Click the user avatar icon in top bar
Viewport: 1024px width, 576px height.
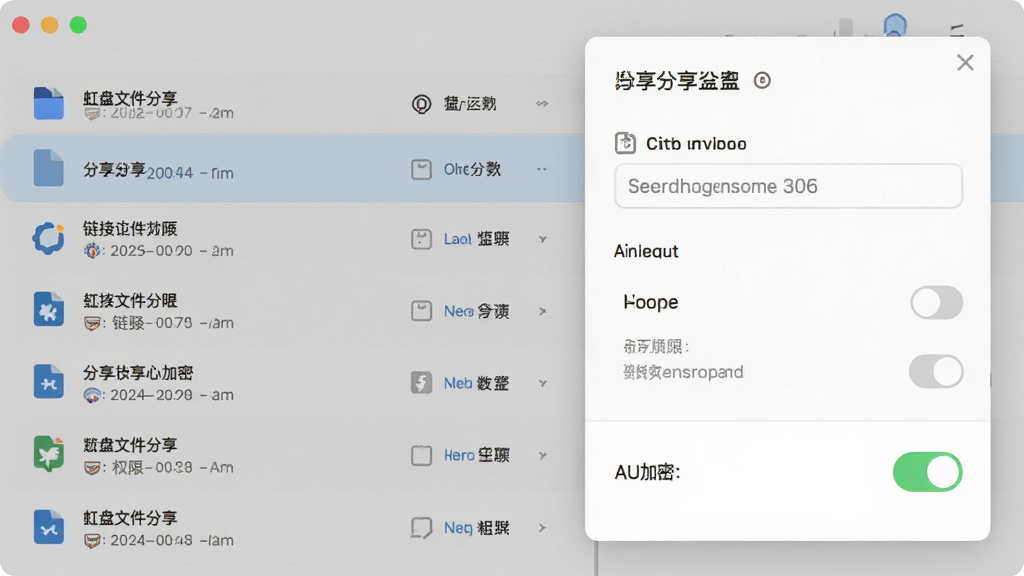tap(895, 26)
